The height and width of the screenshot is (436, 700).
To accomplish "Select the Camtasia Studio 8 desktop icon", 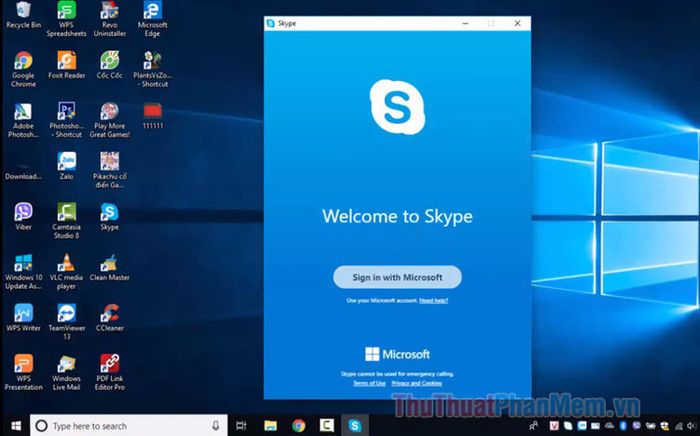I will pyautogui.click(x=67, y=220).
